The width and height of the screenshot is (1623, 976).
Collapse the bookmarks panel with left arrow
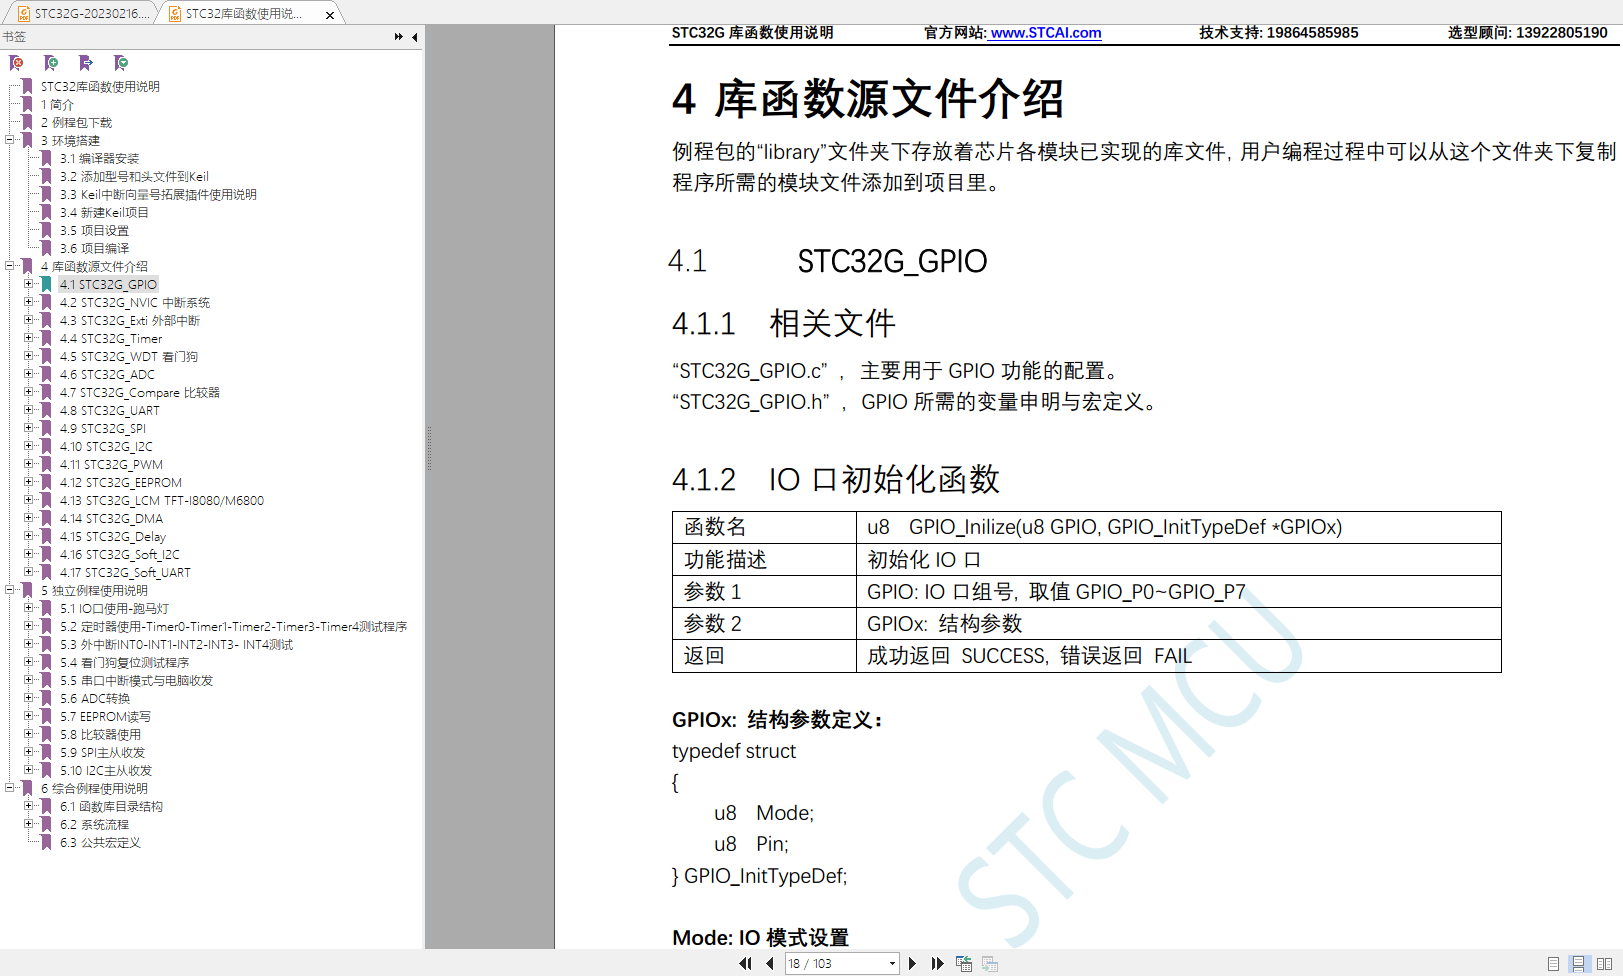click(414, 37)
